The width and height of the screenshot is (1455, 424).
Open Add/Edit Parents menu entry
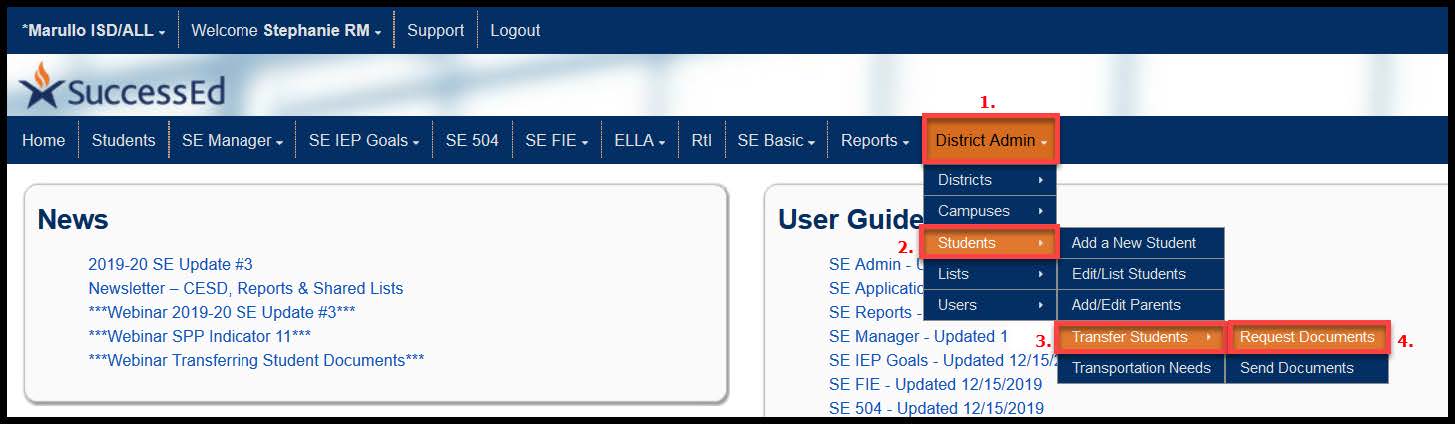(x=1126, y=305)
